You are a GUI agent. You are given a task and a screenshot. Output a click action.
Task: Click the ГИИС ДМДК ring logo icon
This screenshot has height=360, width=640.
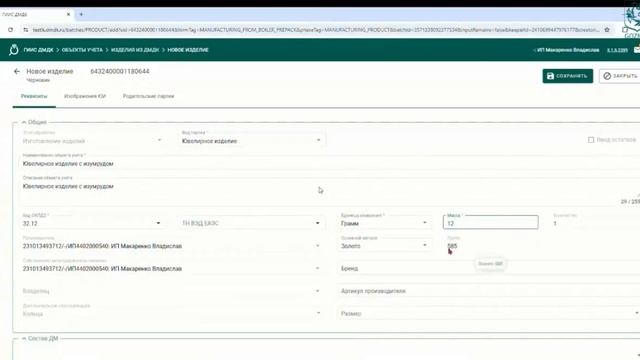(x=13, y=50)
